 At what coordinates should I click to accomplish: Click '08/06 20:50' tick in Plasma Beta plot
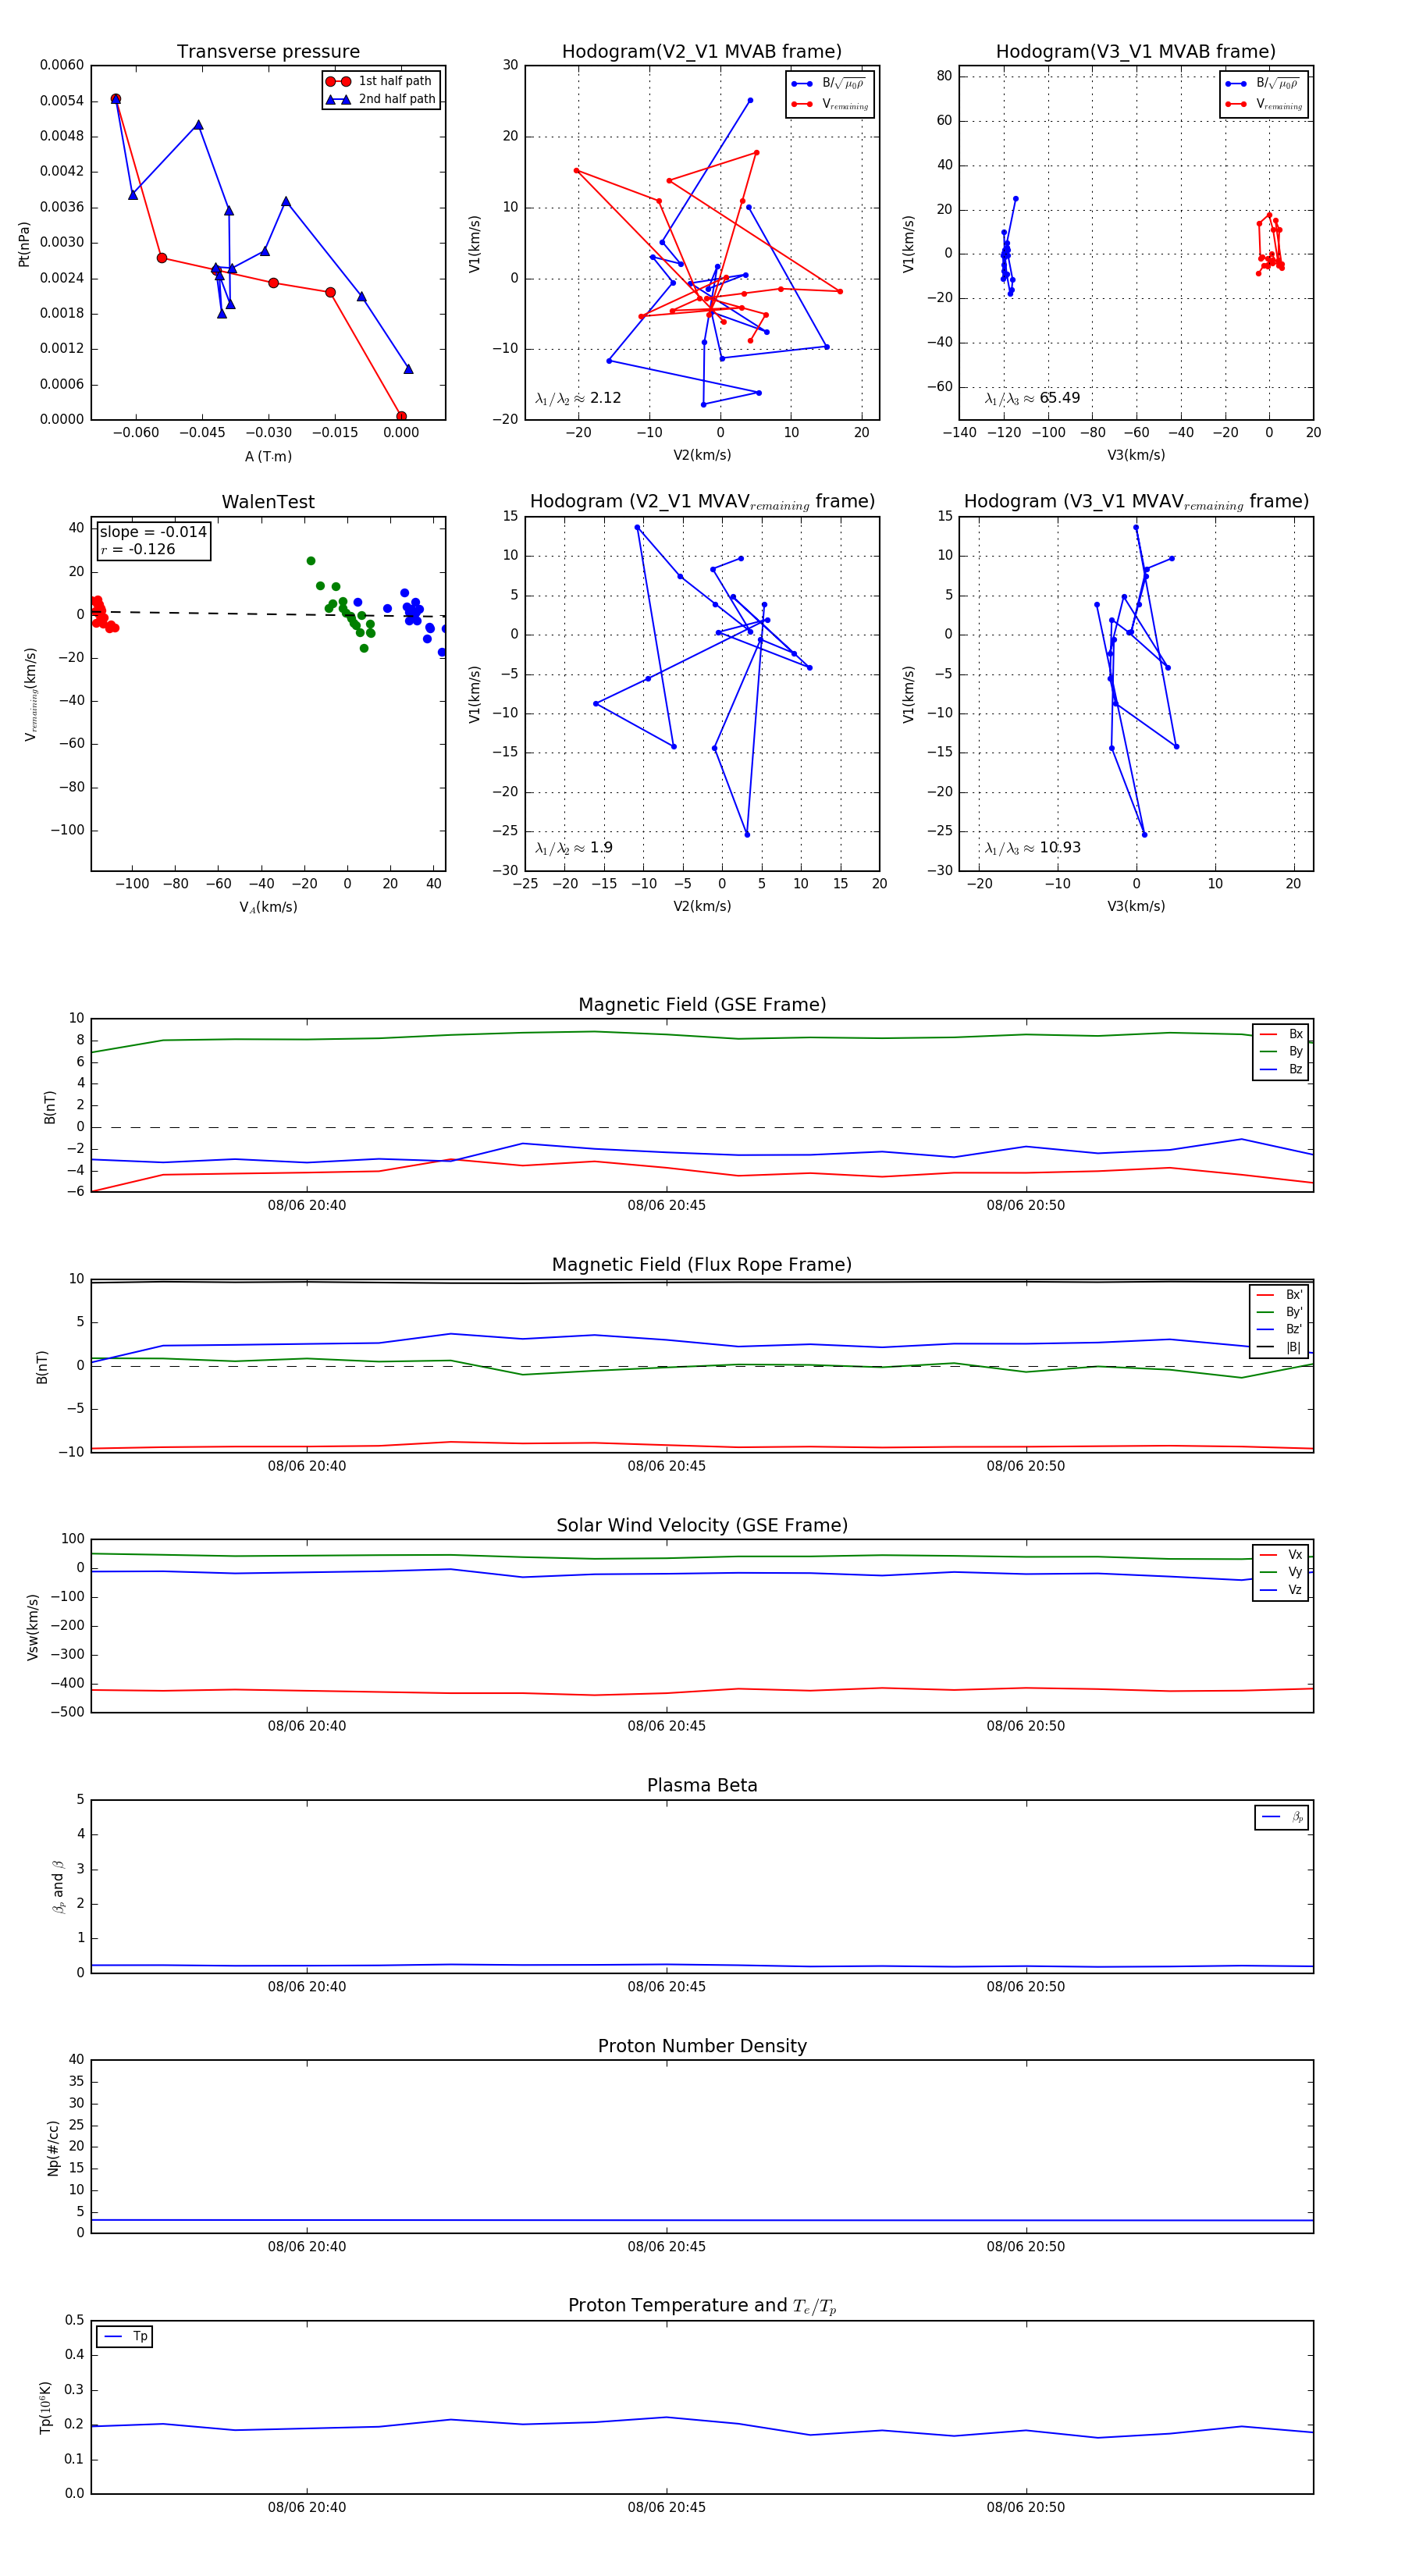[x=1026, y=1986]
